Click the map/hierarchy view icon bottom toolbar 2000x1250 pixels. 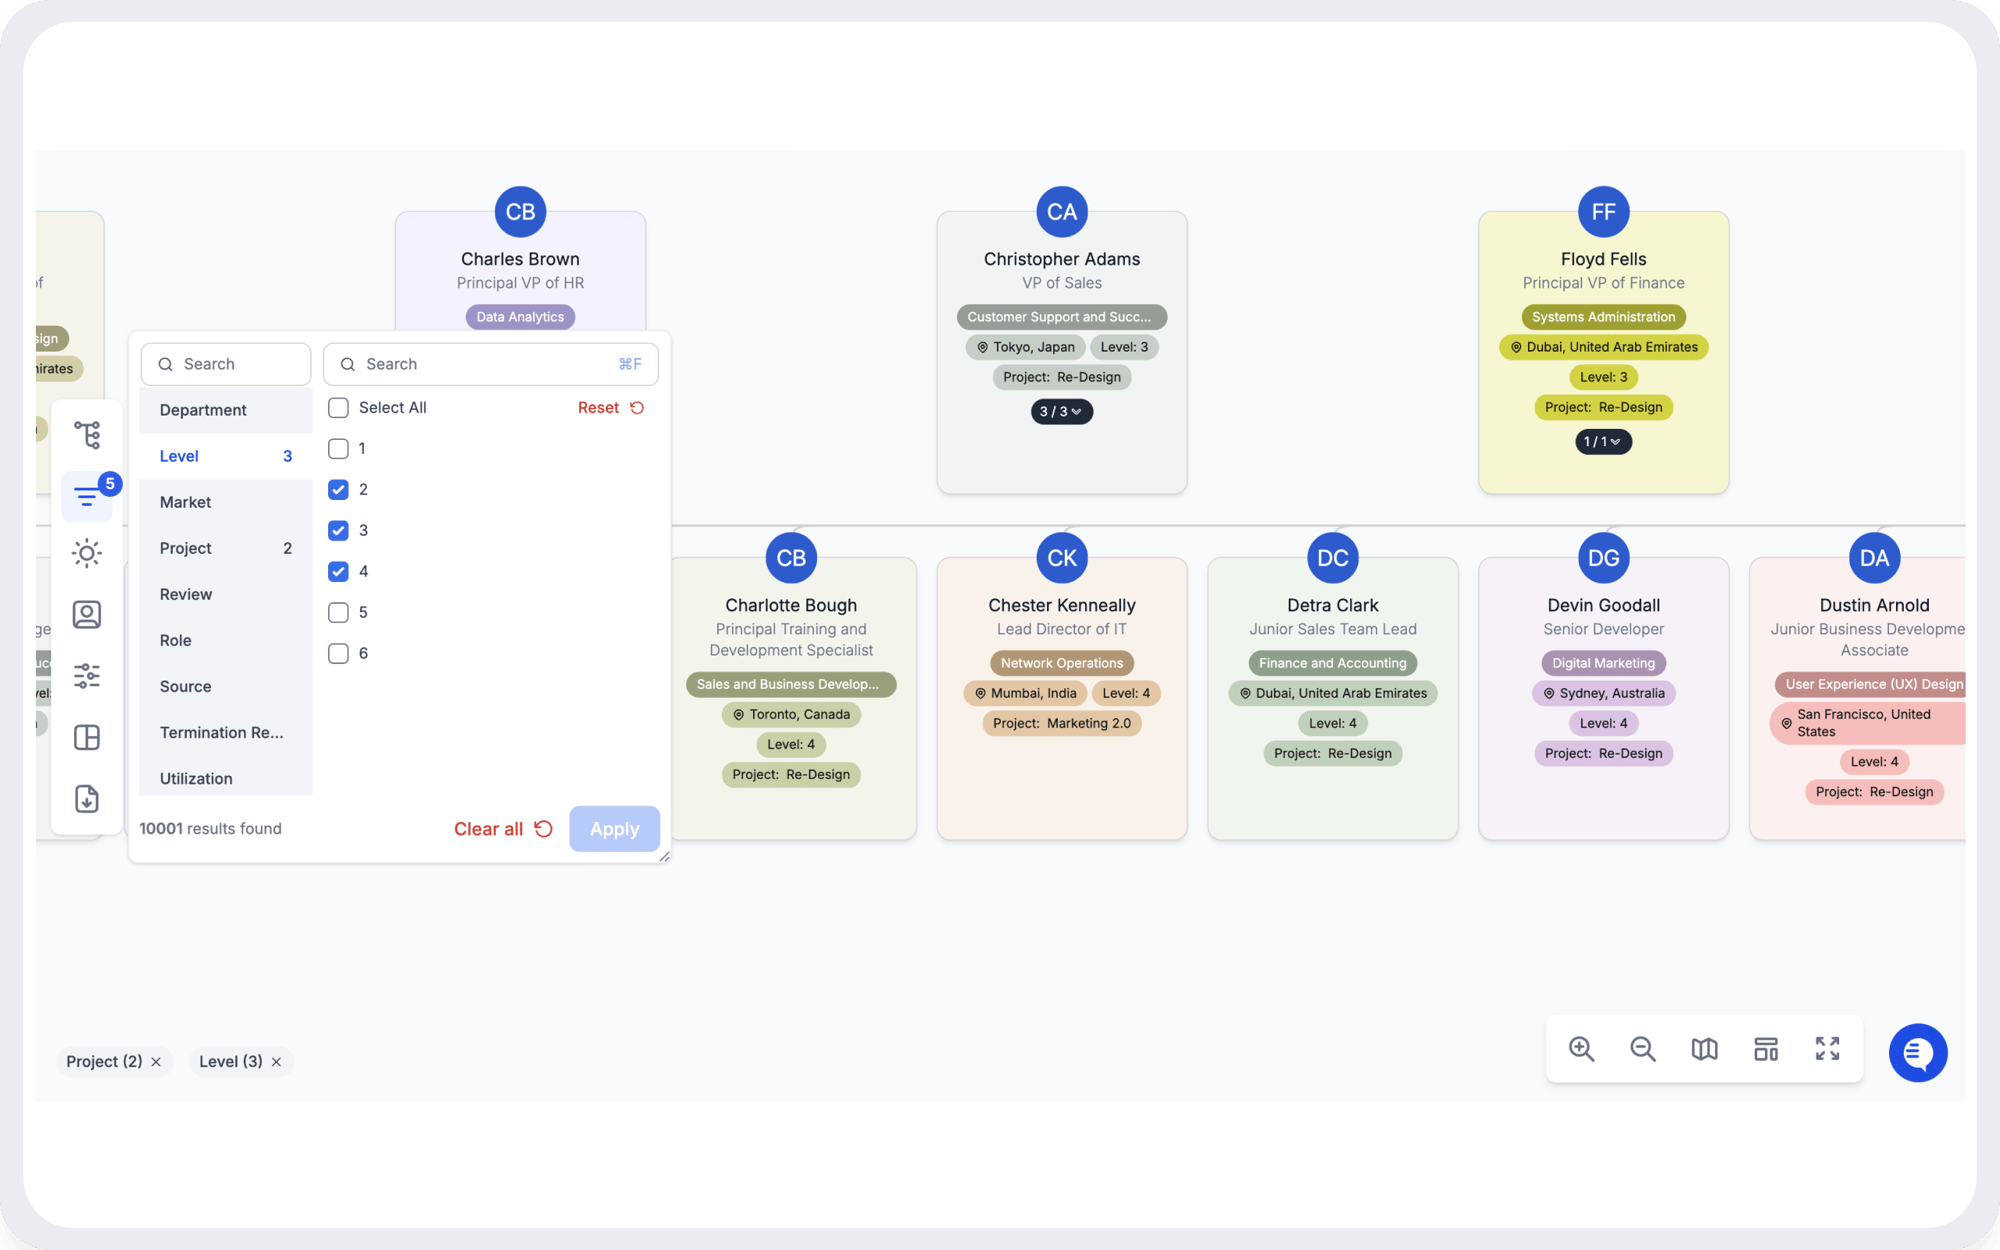pyautogui.click(x=1705, y=1048)
